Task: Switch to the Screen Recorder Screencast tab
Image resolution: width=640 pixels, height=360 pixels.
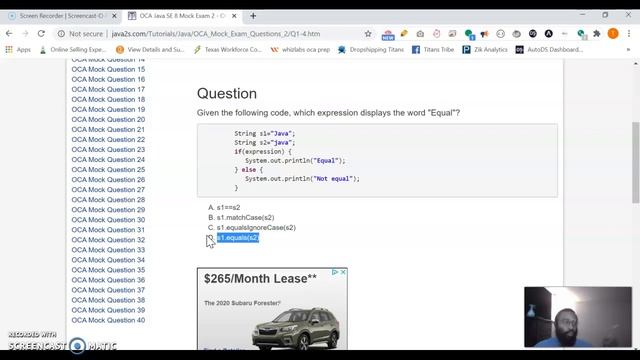Action: (60, 16)
